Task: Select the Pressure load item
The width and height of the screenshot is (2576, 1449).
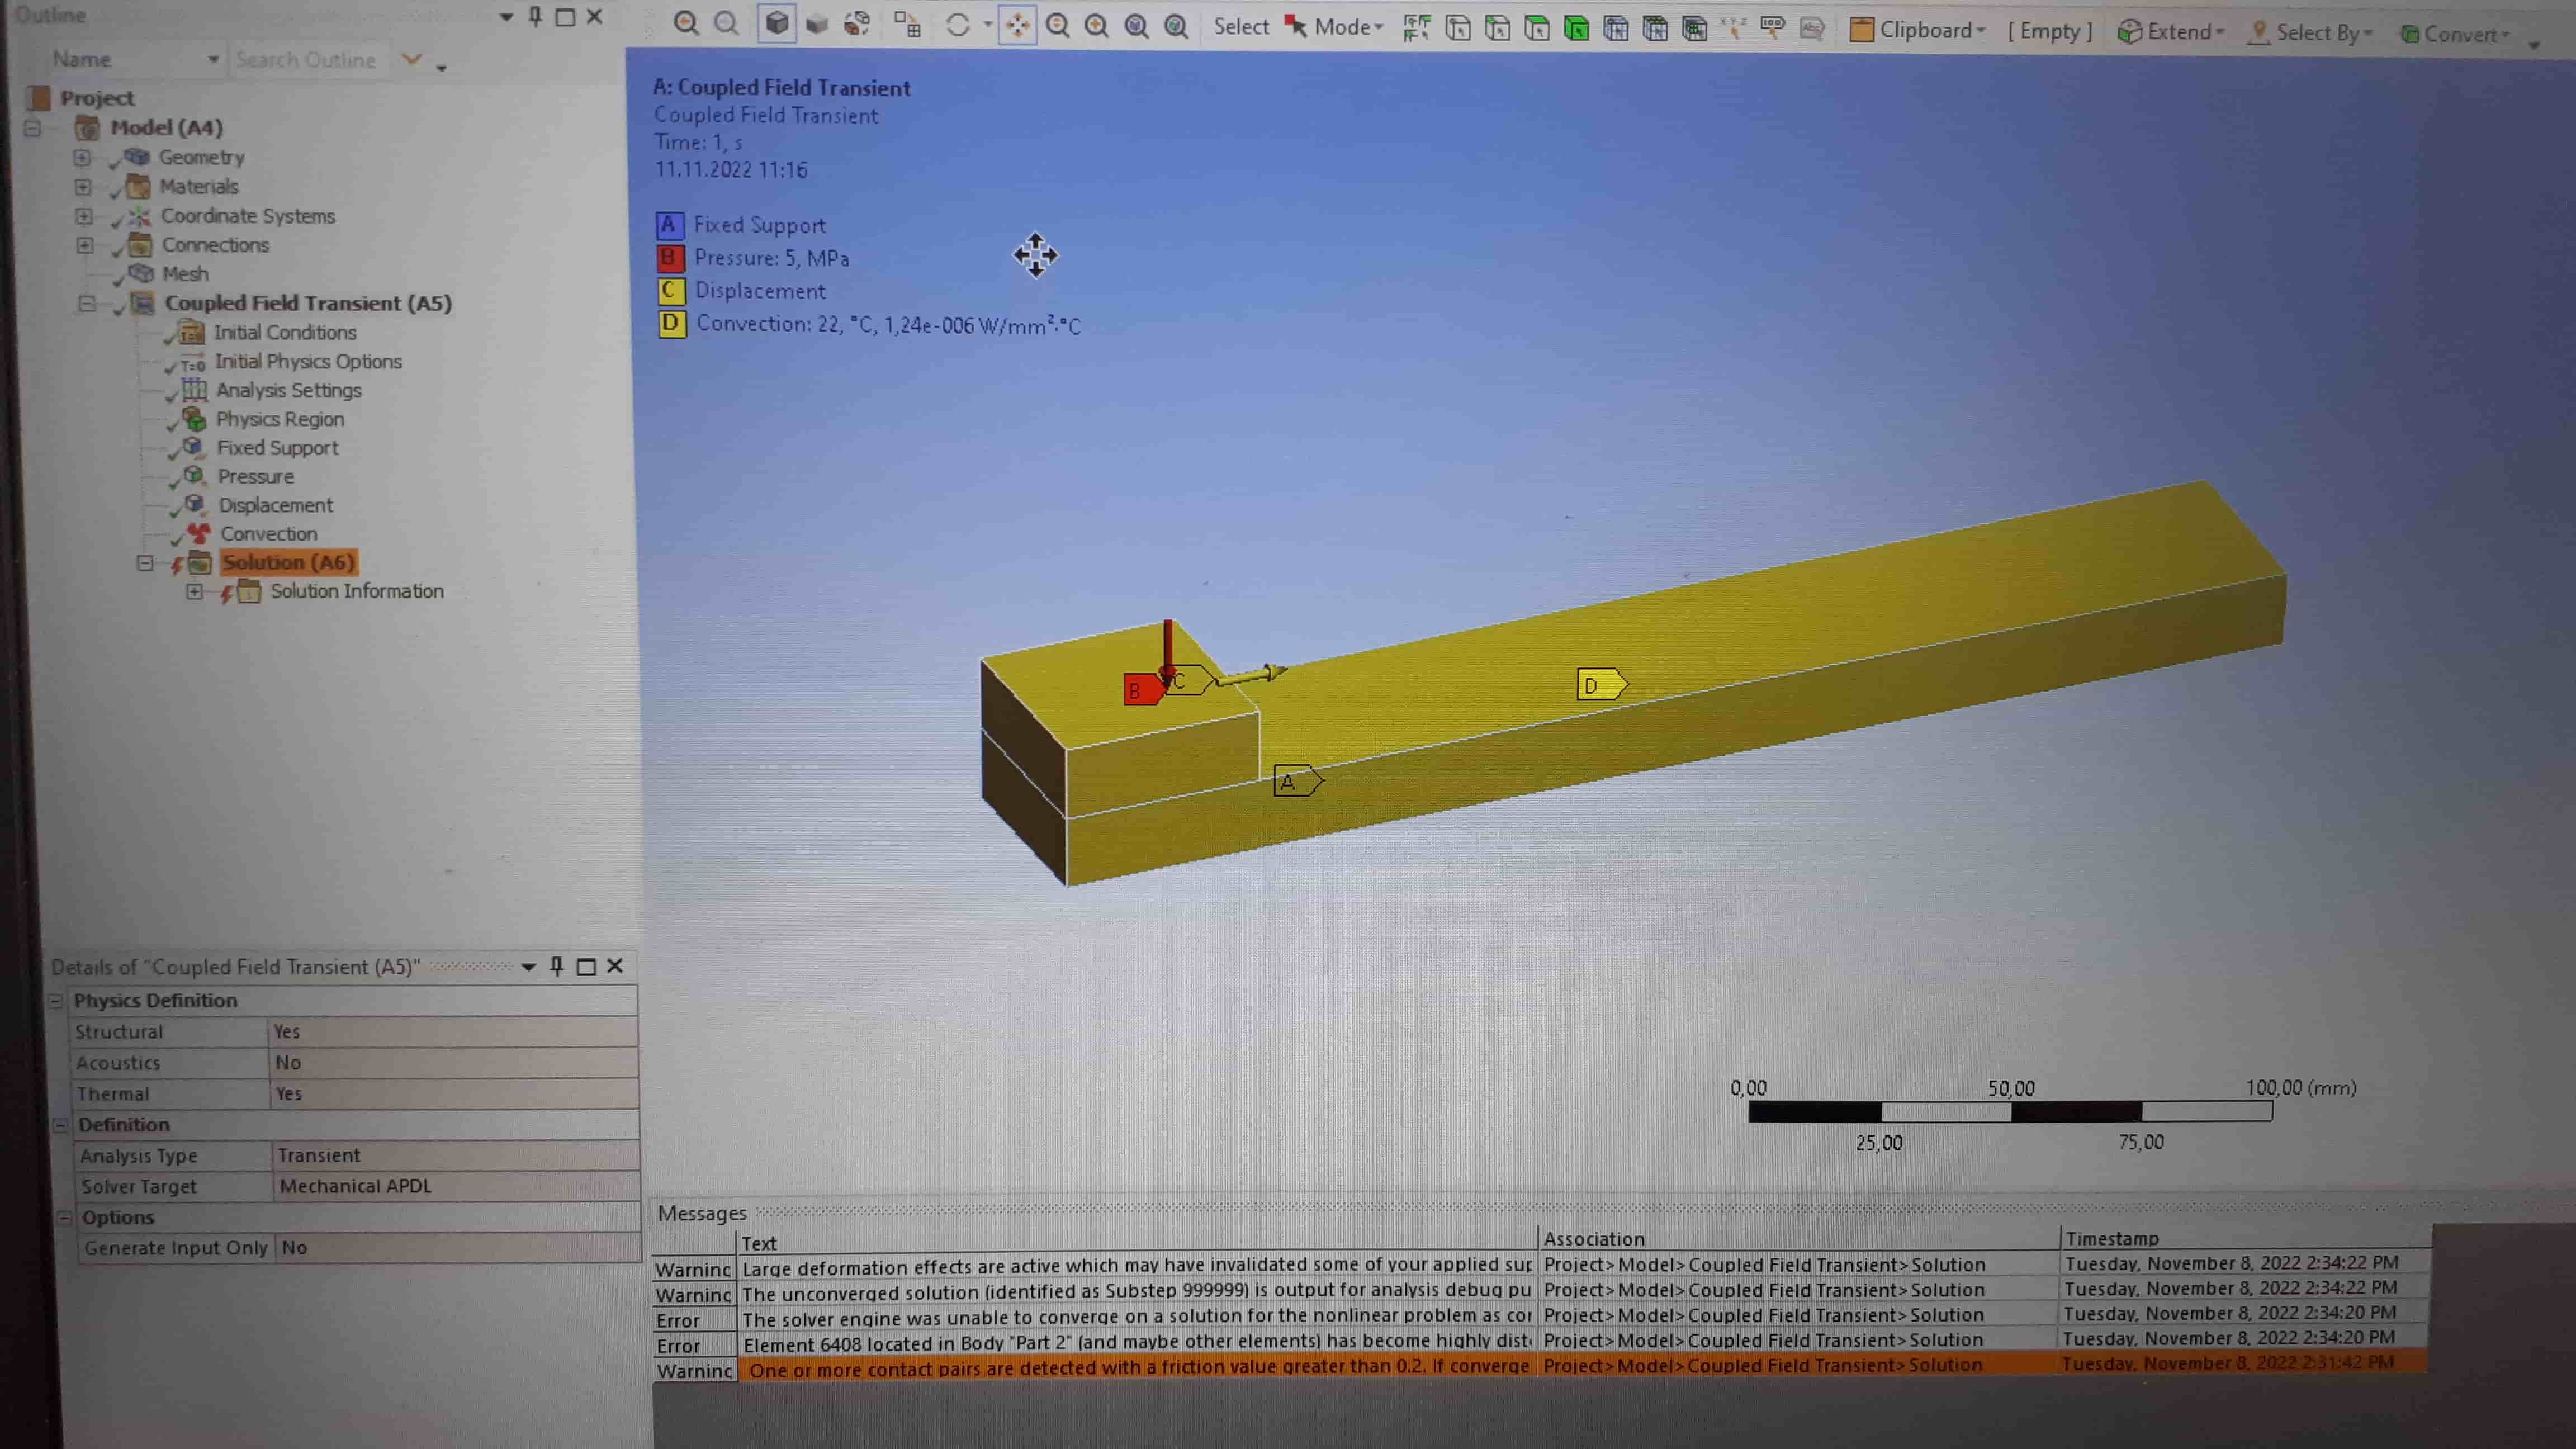Action: [256, 477]
